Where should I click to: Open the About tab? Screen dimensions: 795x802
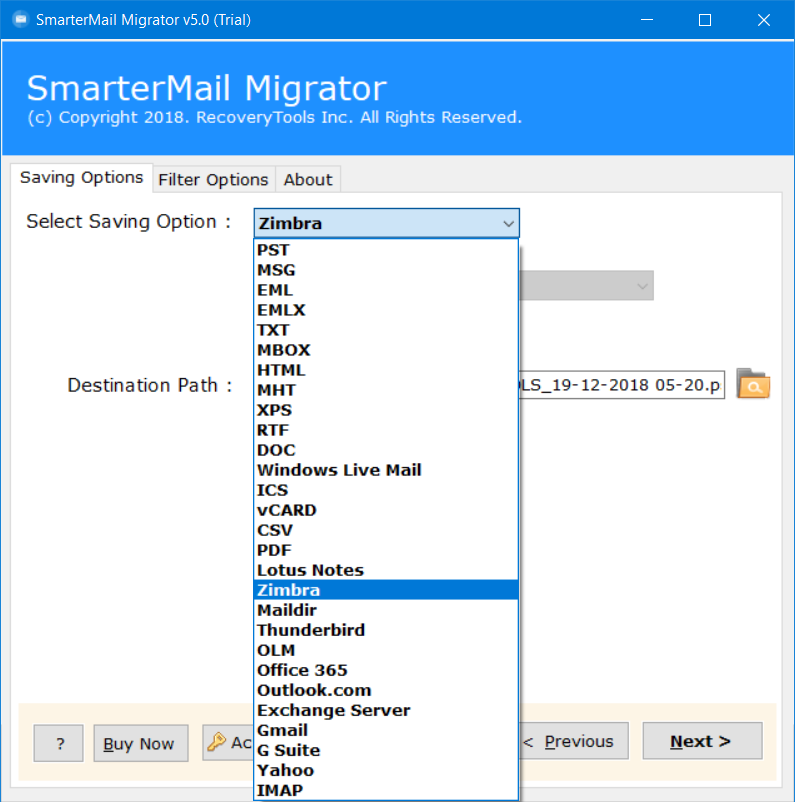308,180
